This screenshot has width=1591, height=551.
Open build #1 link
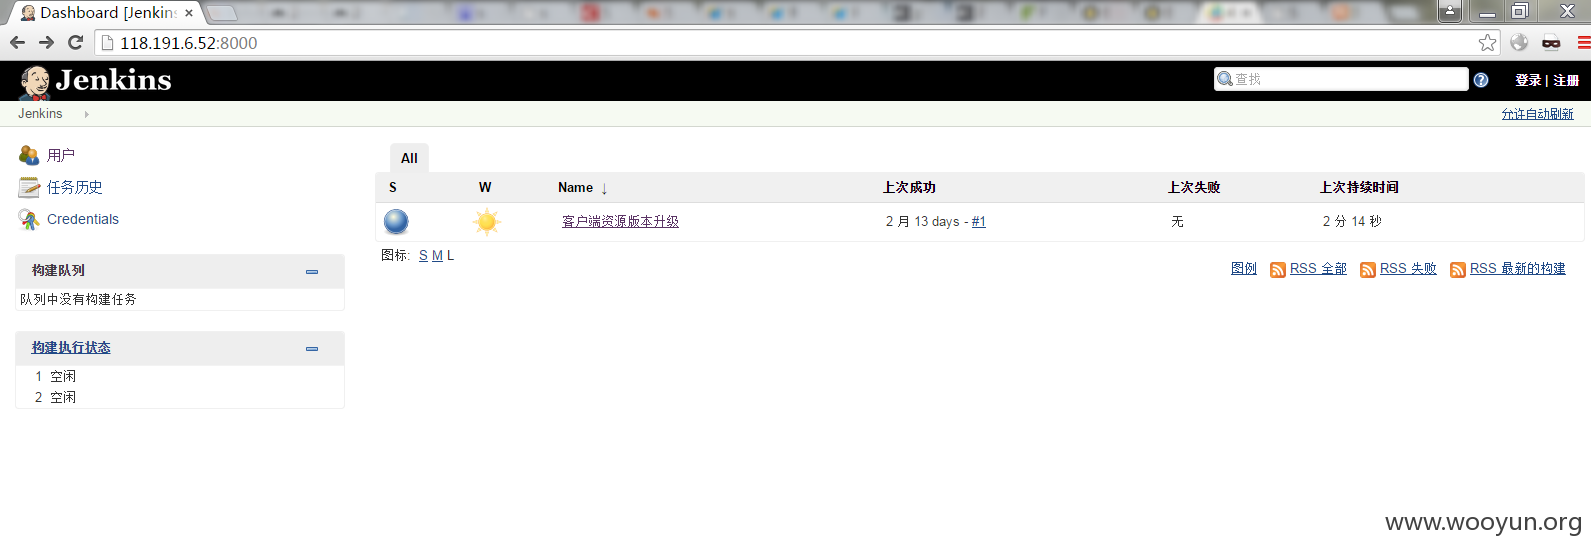979,222
